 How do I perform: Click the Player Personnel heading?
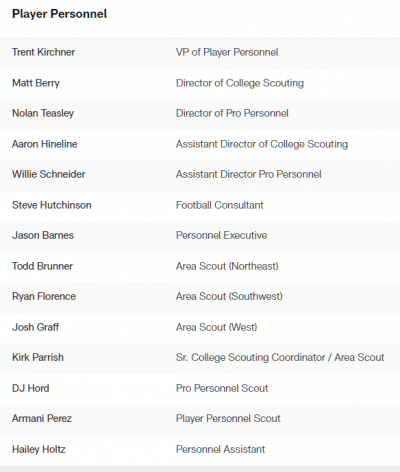point(59,14)
